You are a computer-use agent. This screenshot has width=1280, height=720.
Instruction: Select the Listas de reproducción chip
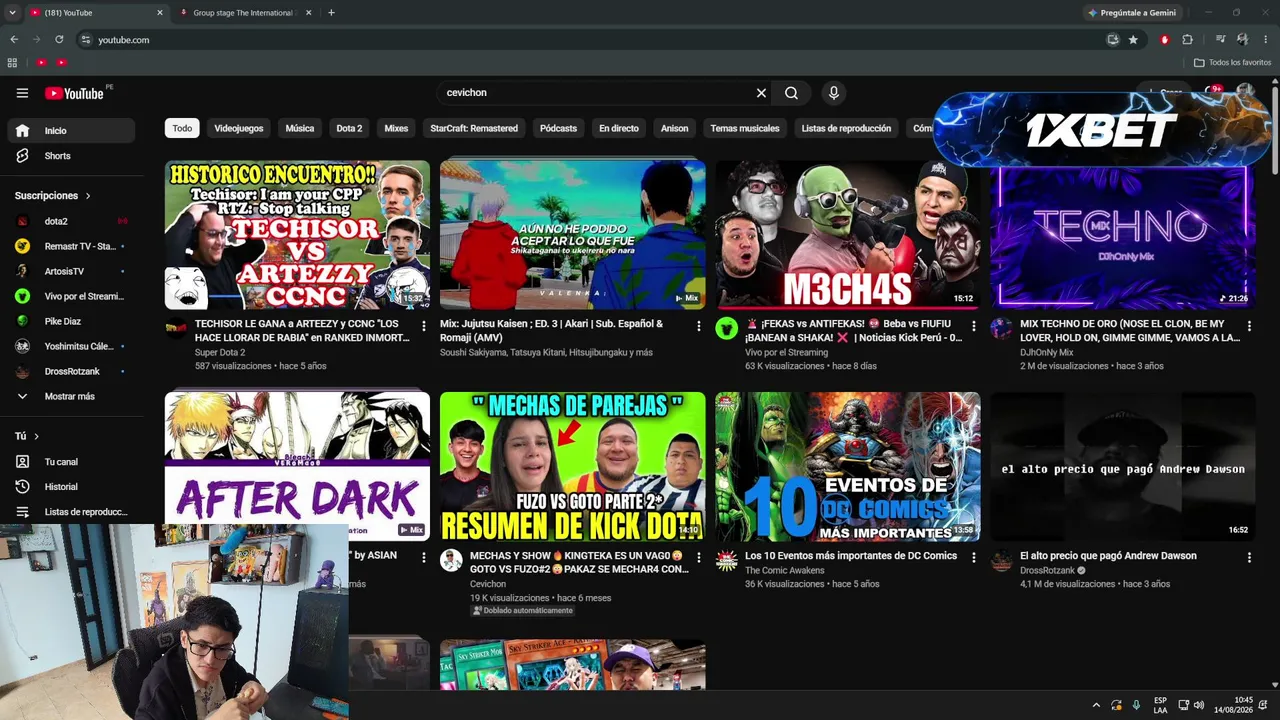(x=846, y=128)
